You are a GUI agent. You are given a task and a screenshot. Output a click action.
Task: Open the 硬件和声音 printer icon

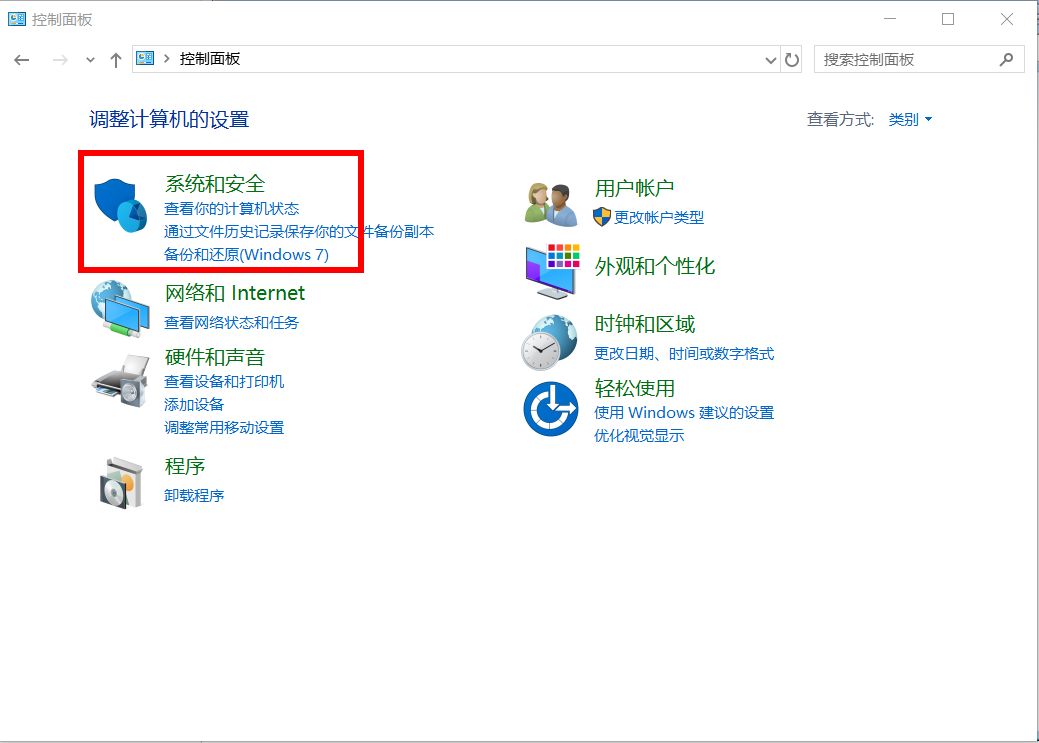[x=121, y=380]
